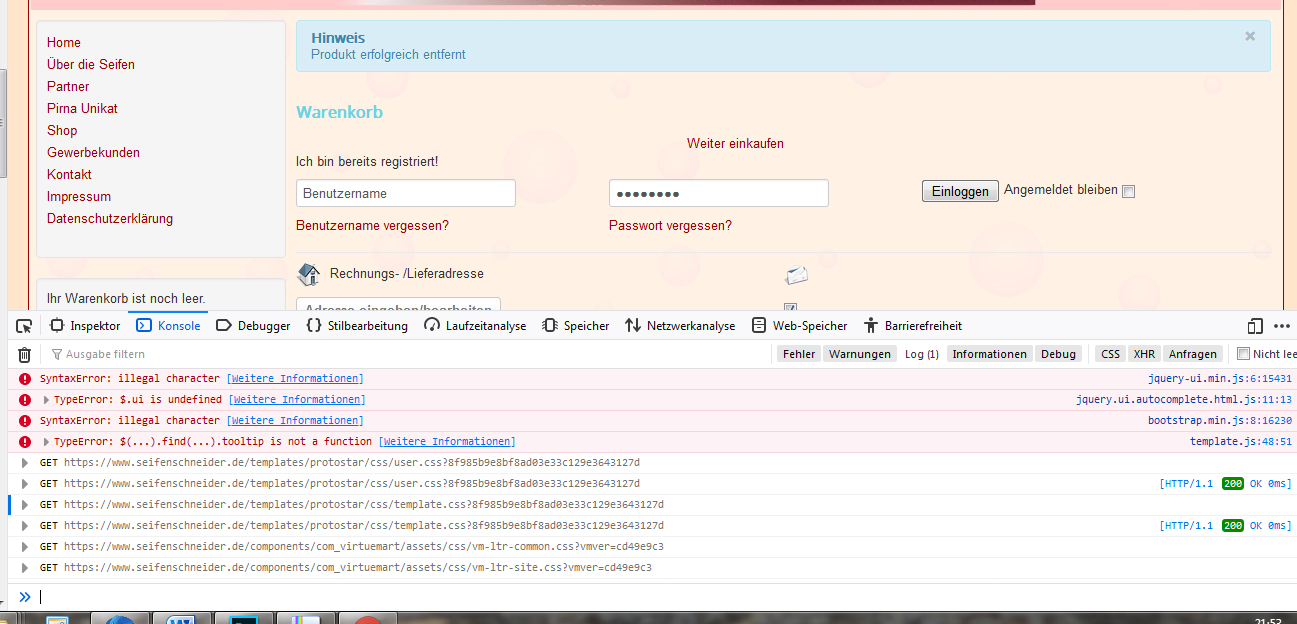1297x624 pixels.
Task: Follow the Passwort vergessen? link
Action: tap(670, 226)
